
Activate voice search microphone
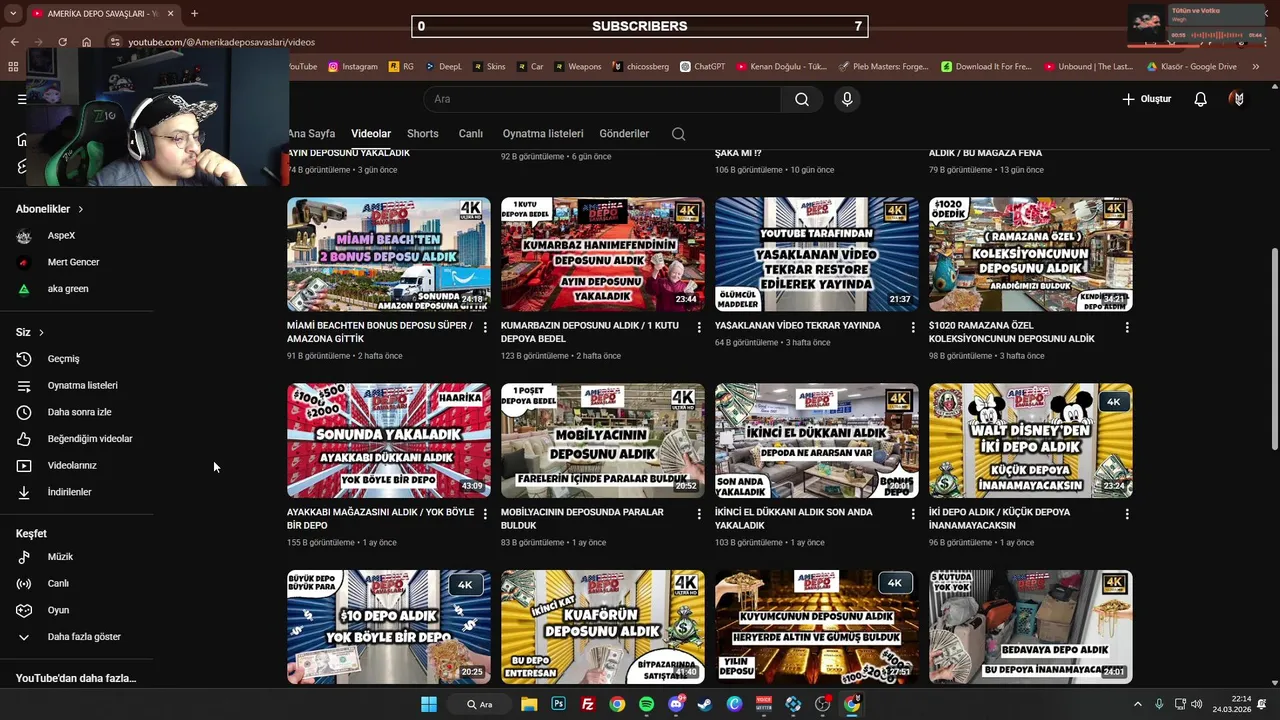(x=847, y=99)
